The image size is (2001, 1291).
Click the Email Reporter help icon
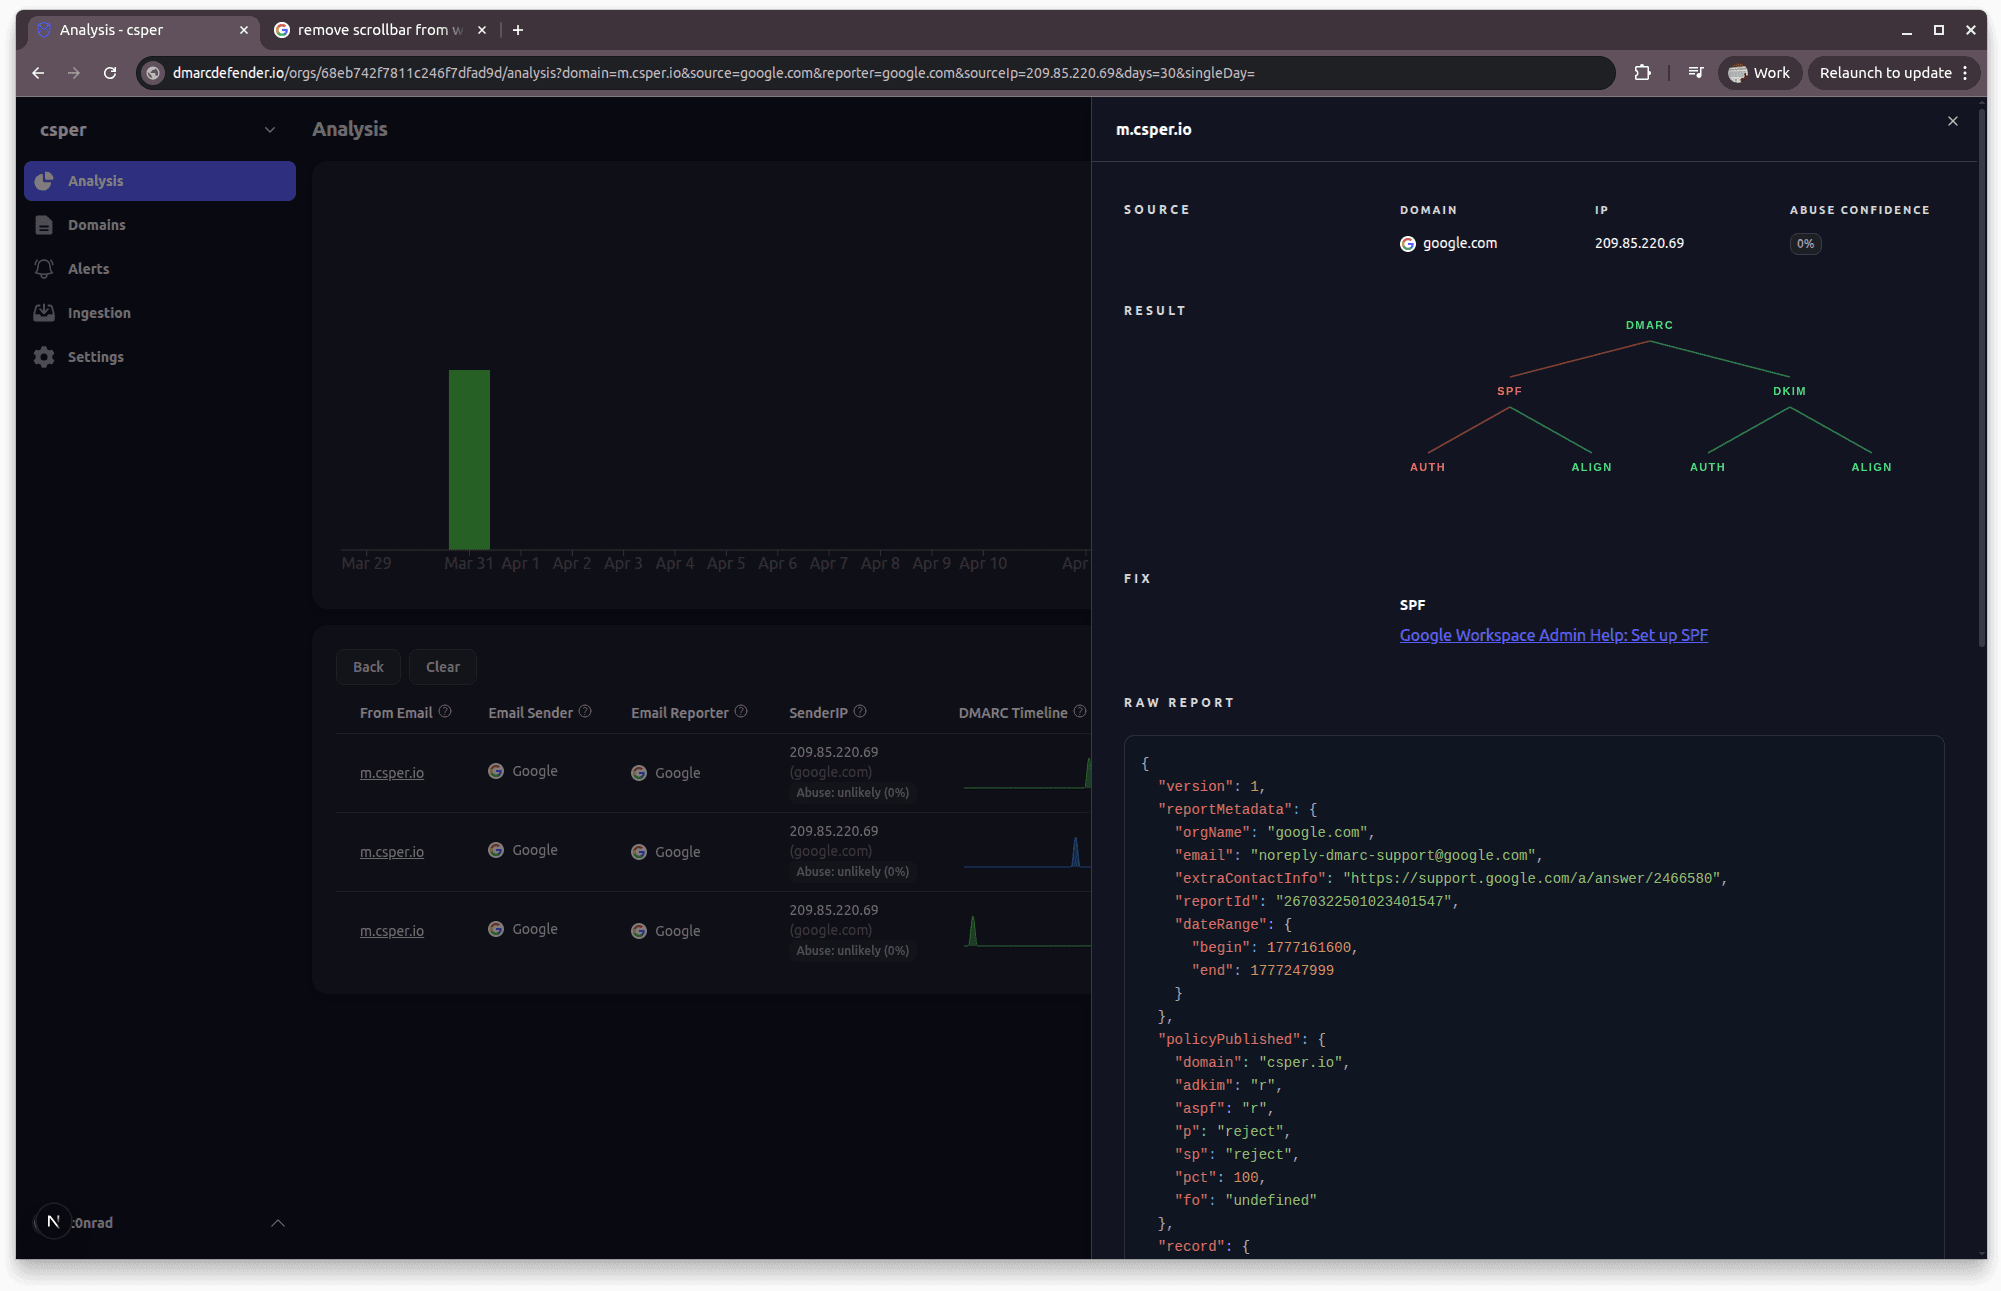(741, 712)
